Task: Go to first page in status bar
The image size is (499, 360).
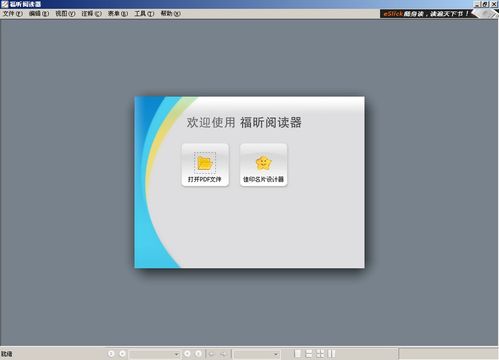Action: pos(111,354)
